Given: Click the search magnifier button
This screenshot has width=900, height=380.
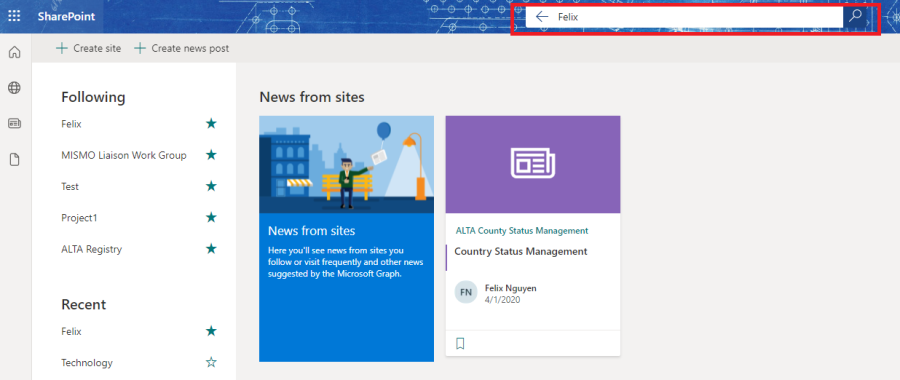Looking at the screenshot, I should pos(855,16).
